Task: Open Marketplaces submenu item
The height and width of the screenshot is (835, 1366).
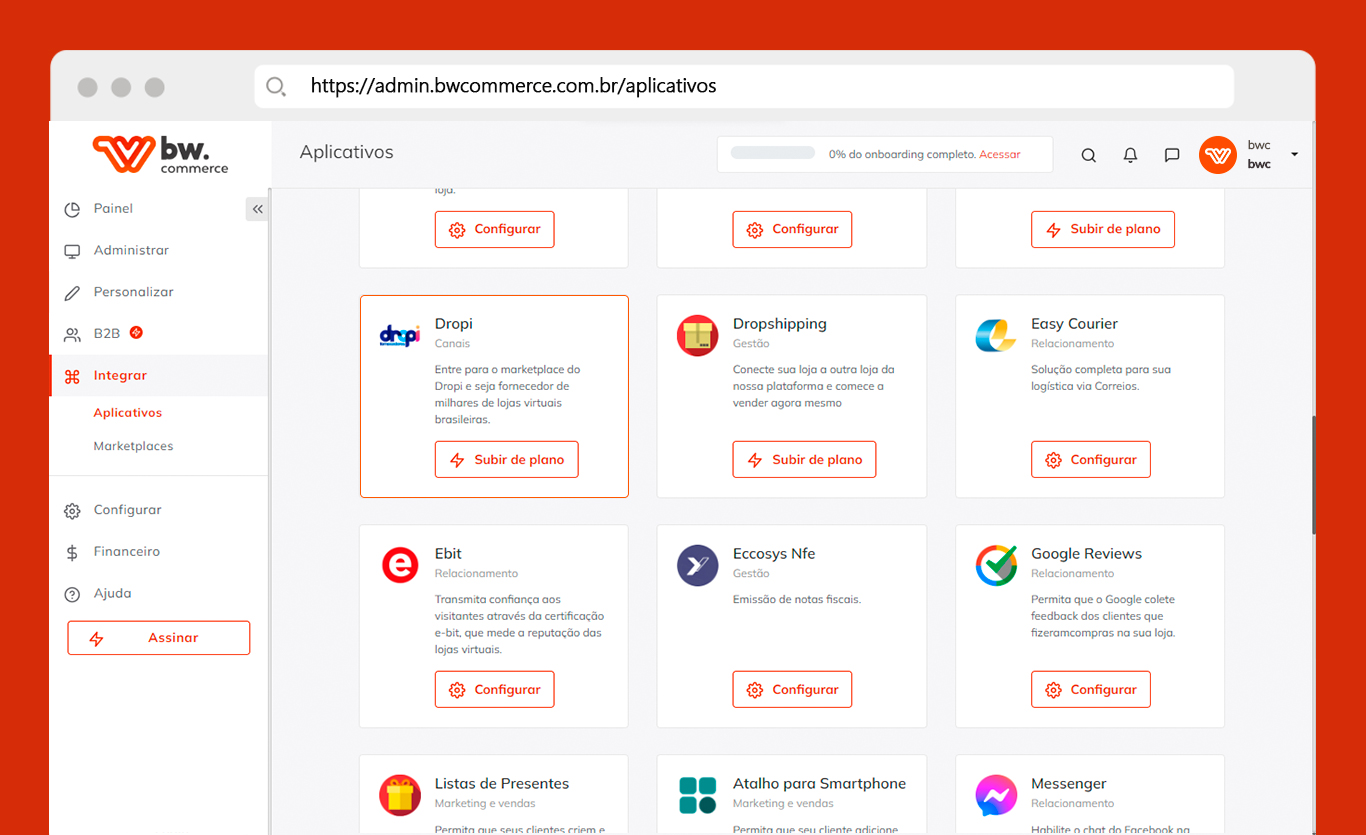Action: (133, 446)
